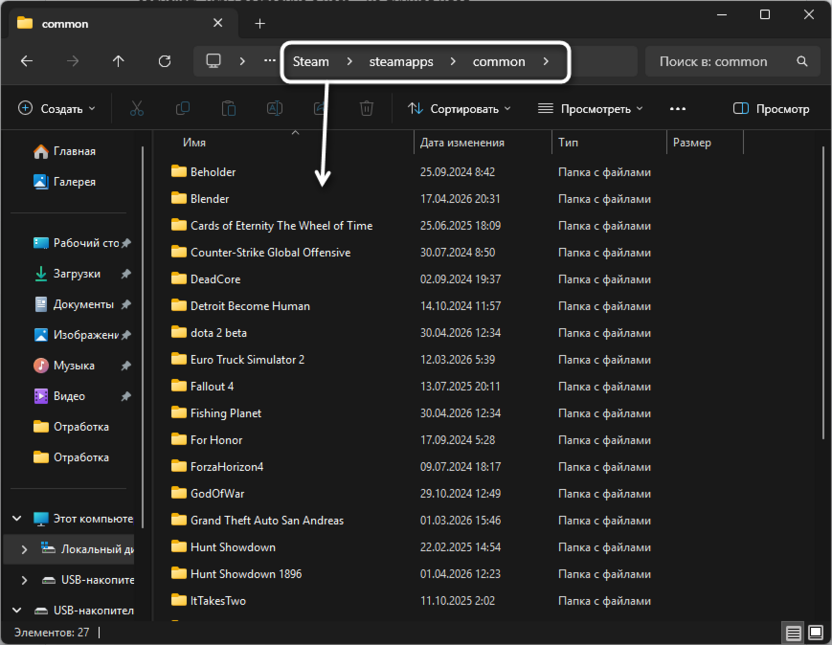Viewport: 832px width, 645px height.
Task: Expand the Локальный диск tree node
Action: (x=24, y=549)
